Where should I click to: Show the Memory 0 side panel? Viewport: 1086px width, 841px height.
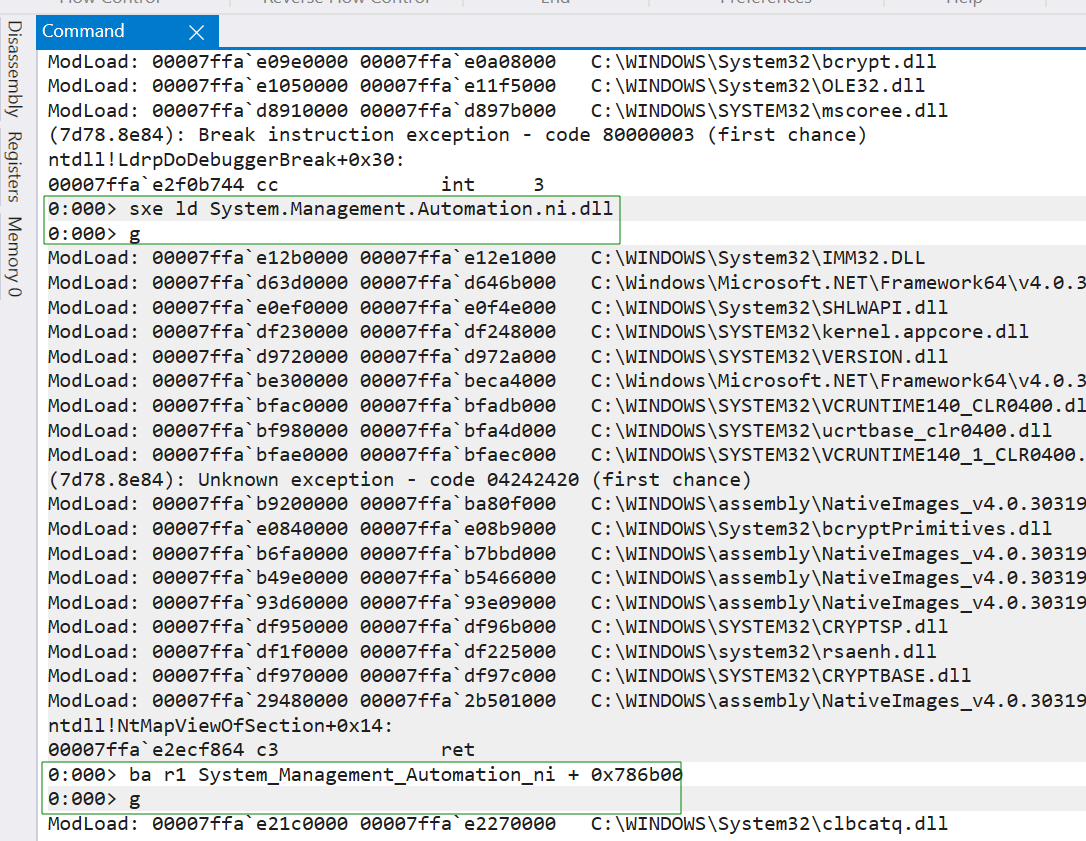[x=14, y=256]
